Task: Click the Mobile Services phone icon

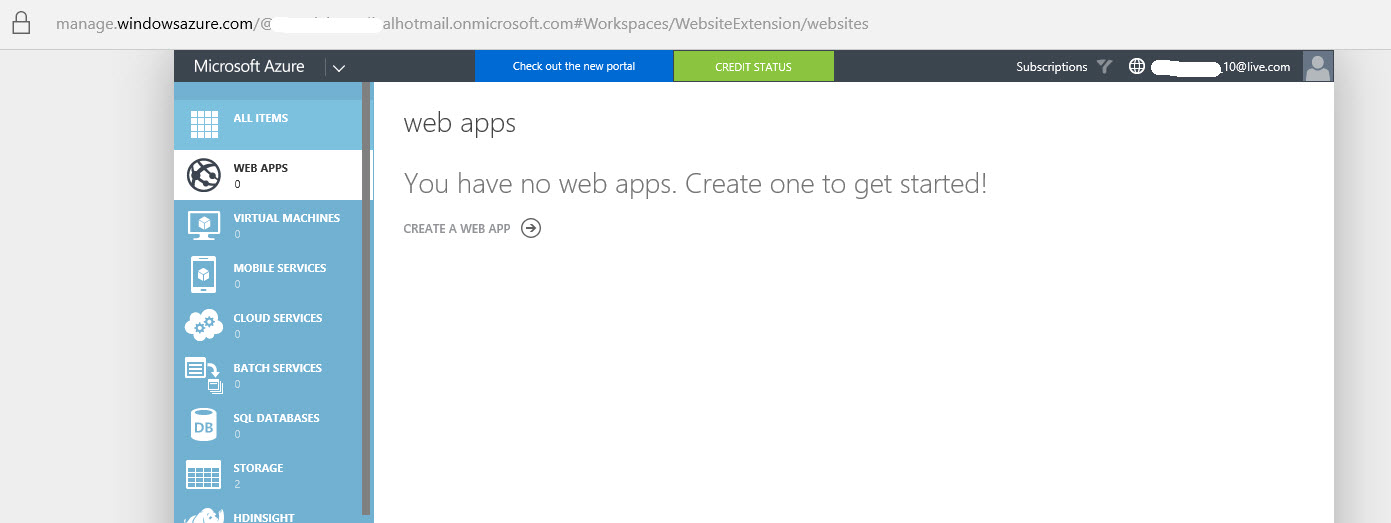Action: click(x=204, y=275)
